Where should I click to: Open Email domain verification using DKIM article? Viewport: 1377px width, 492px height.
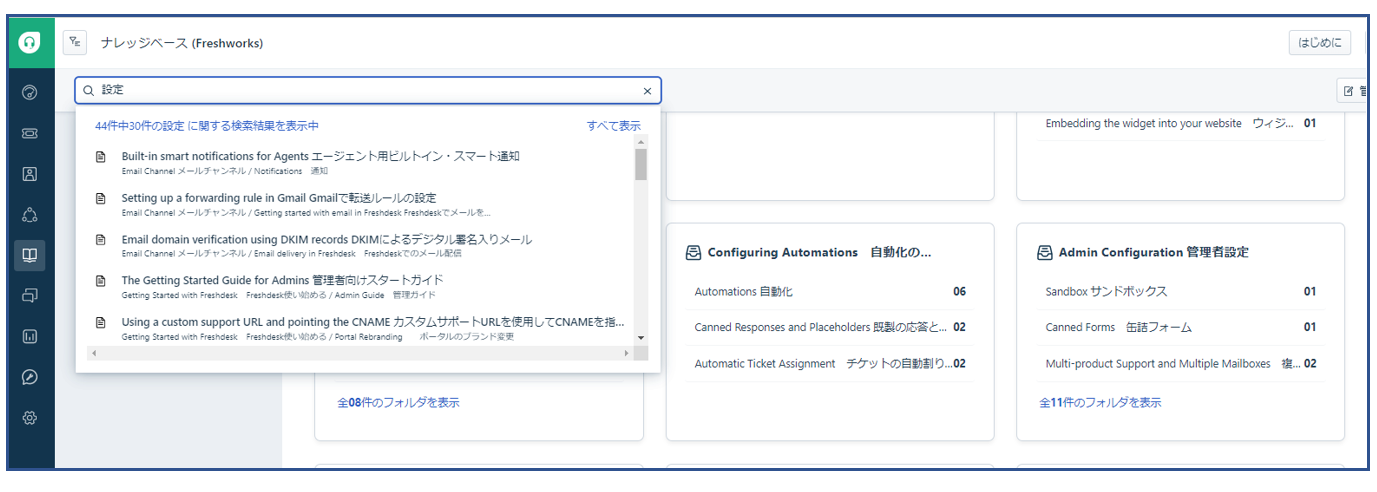click(x=327, y=240)
